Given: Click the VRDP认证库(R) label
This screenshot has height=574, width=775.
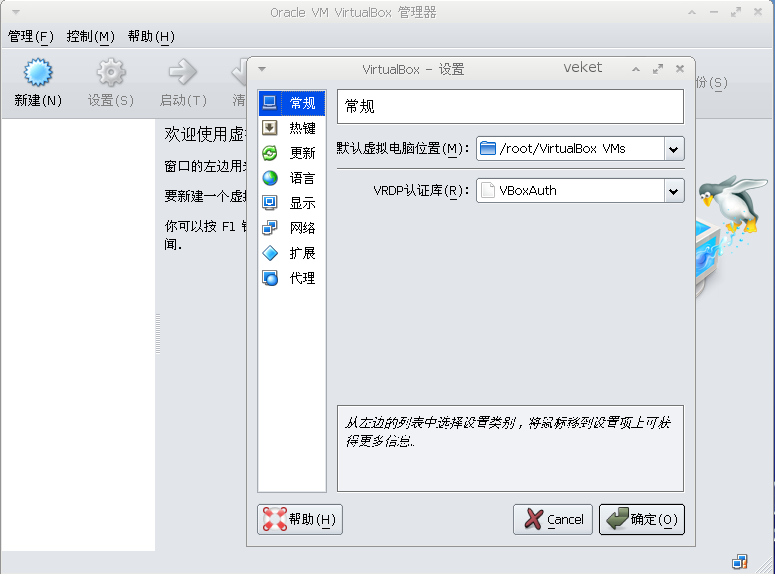Looking at the screenshot, I should 421,190.
